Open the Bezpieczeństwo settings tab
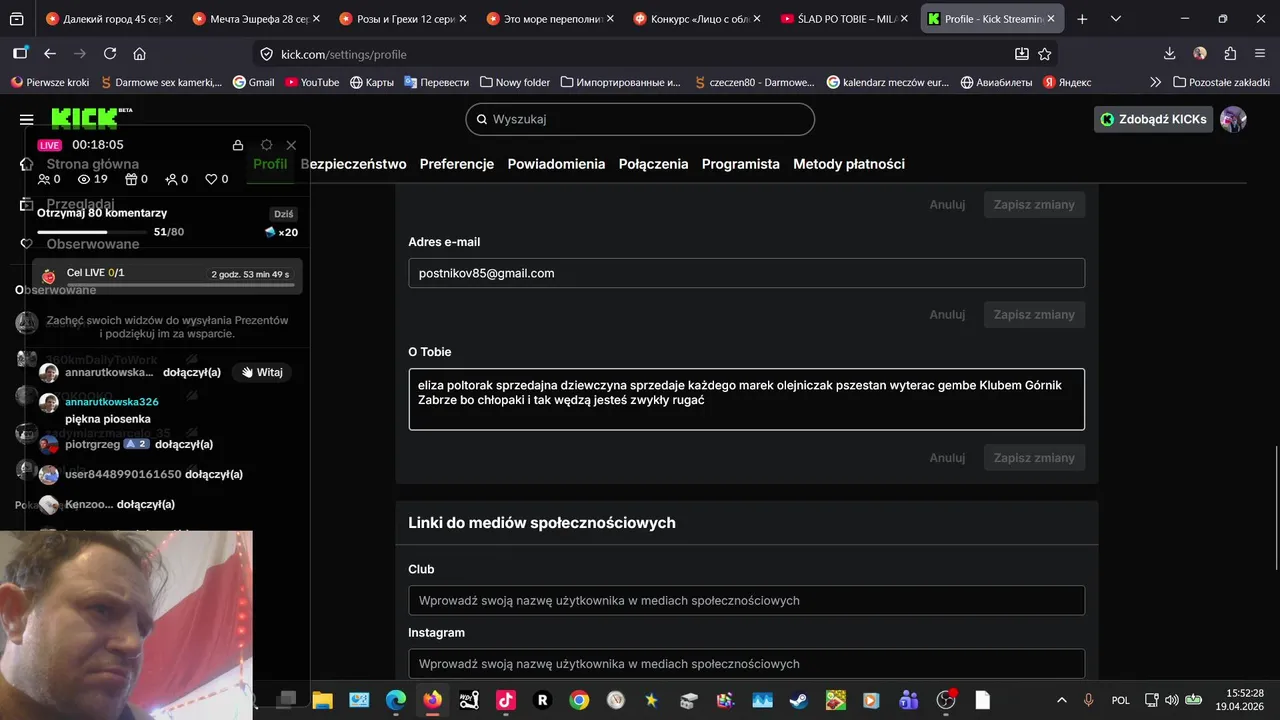 [x=354, y=164]
